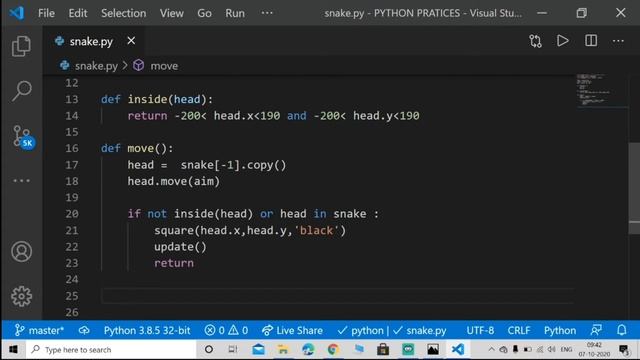The width and height of the screenshot is (640, 360).
Task: Open the Search view in activity bar
Action: coord(21,91)
